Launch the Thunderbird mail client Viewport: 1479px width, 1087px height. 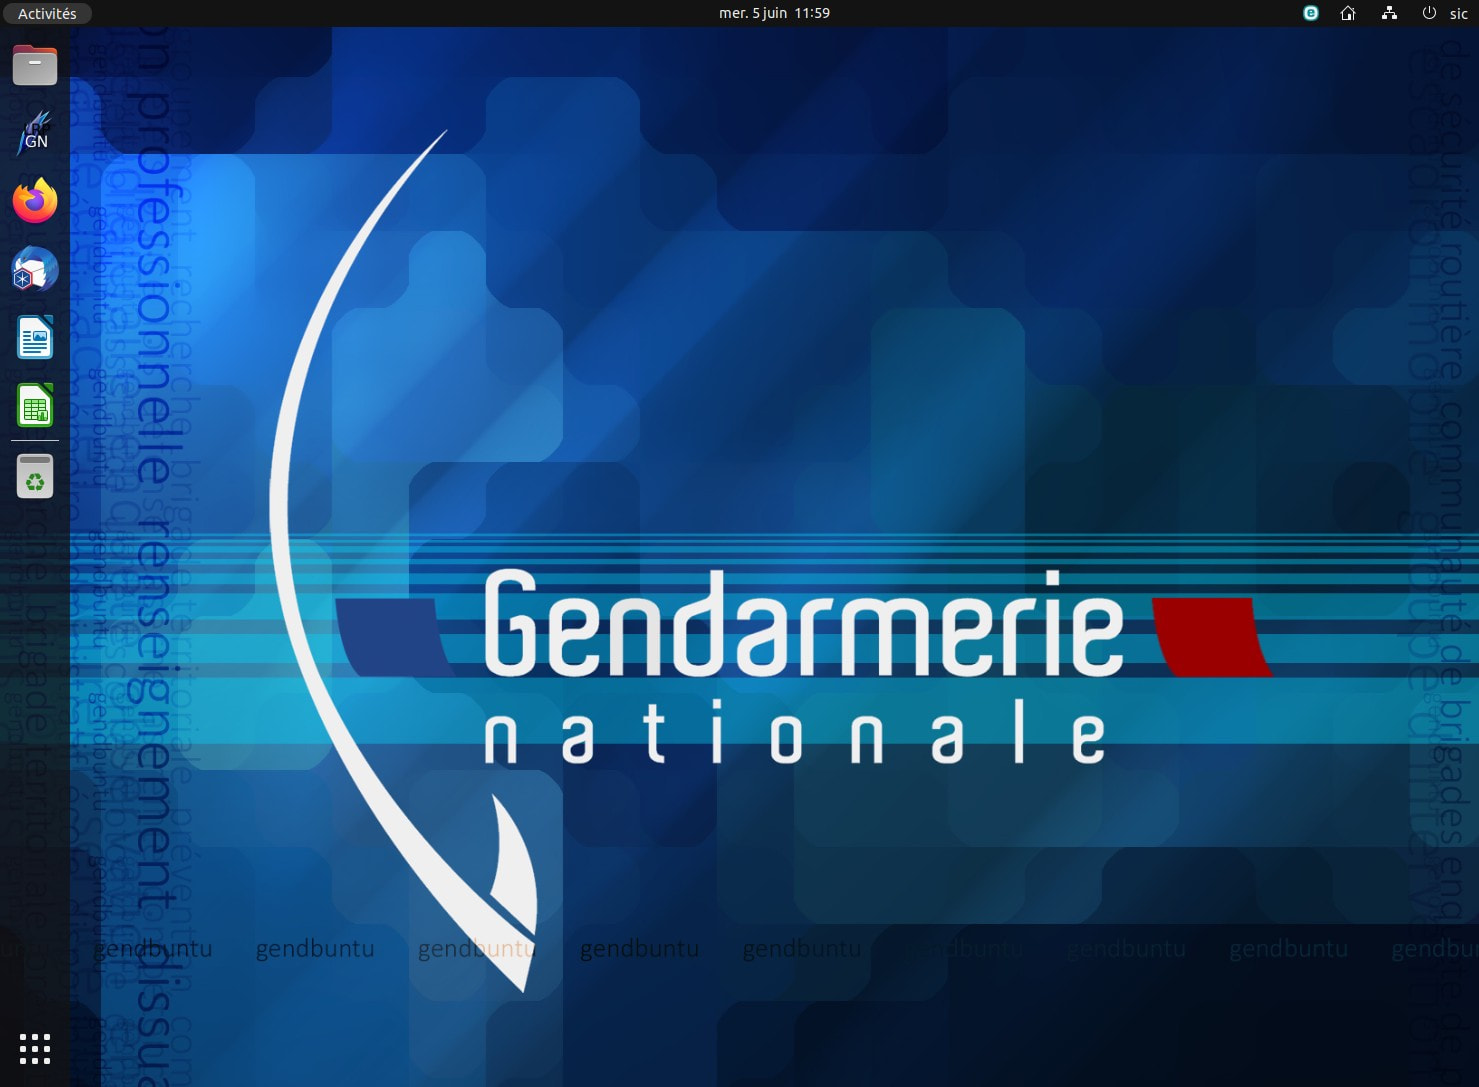coord(35,269)
